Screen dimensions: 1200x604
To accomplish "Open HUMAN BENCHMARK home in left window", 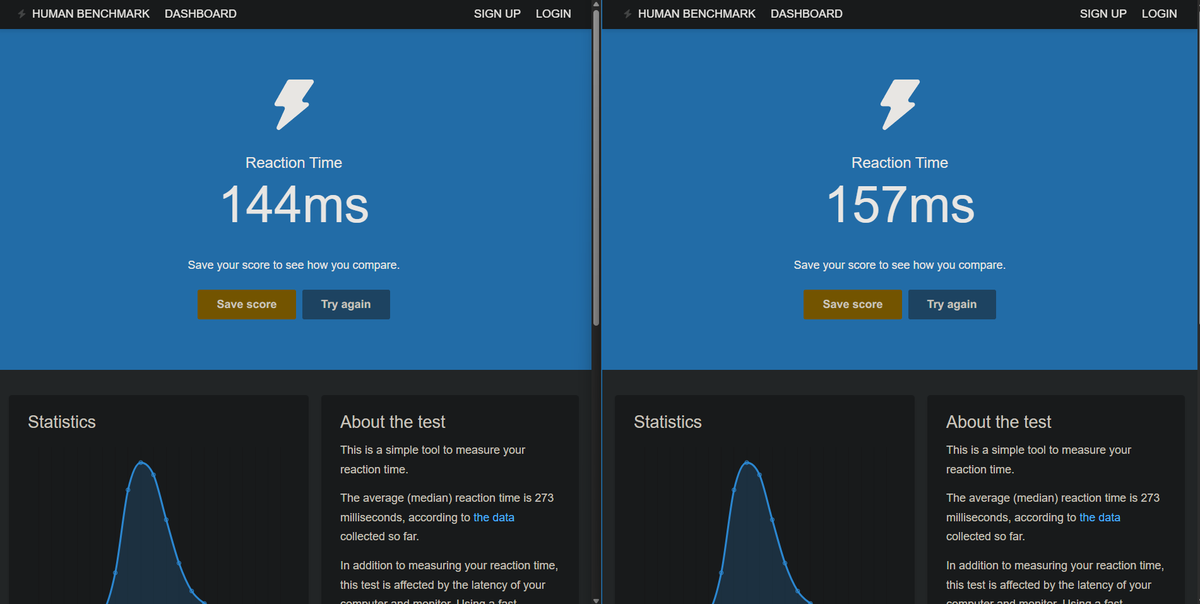I will point(91,14).
